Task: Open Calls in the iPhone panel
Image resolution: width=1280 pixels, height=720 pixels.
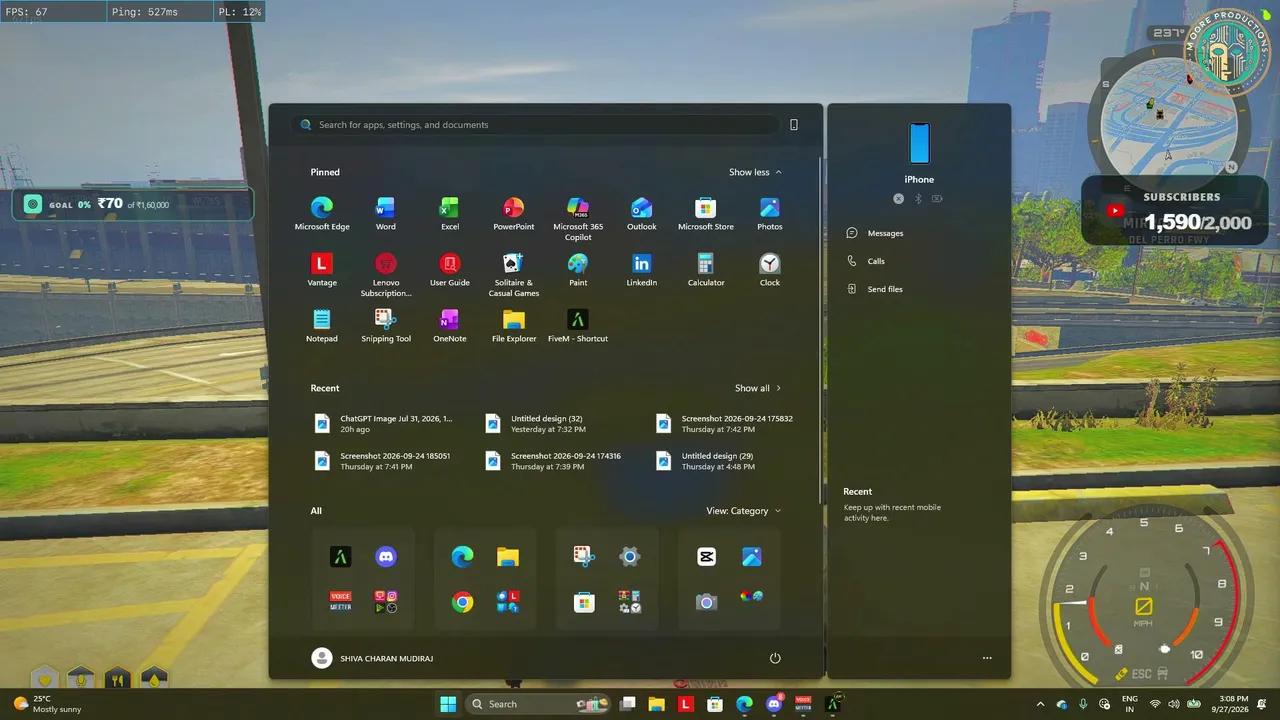Action: click(866, 261)
